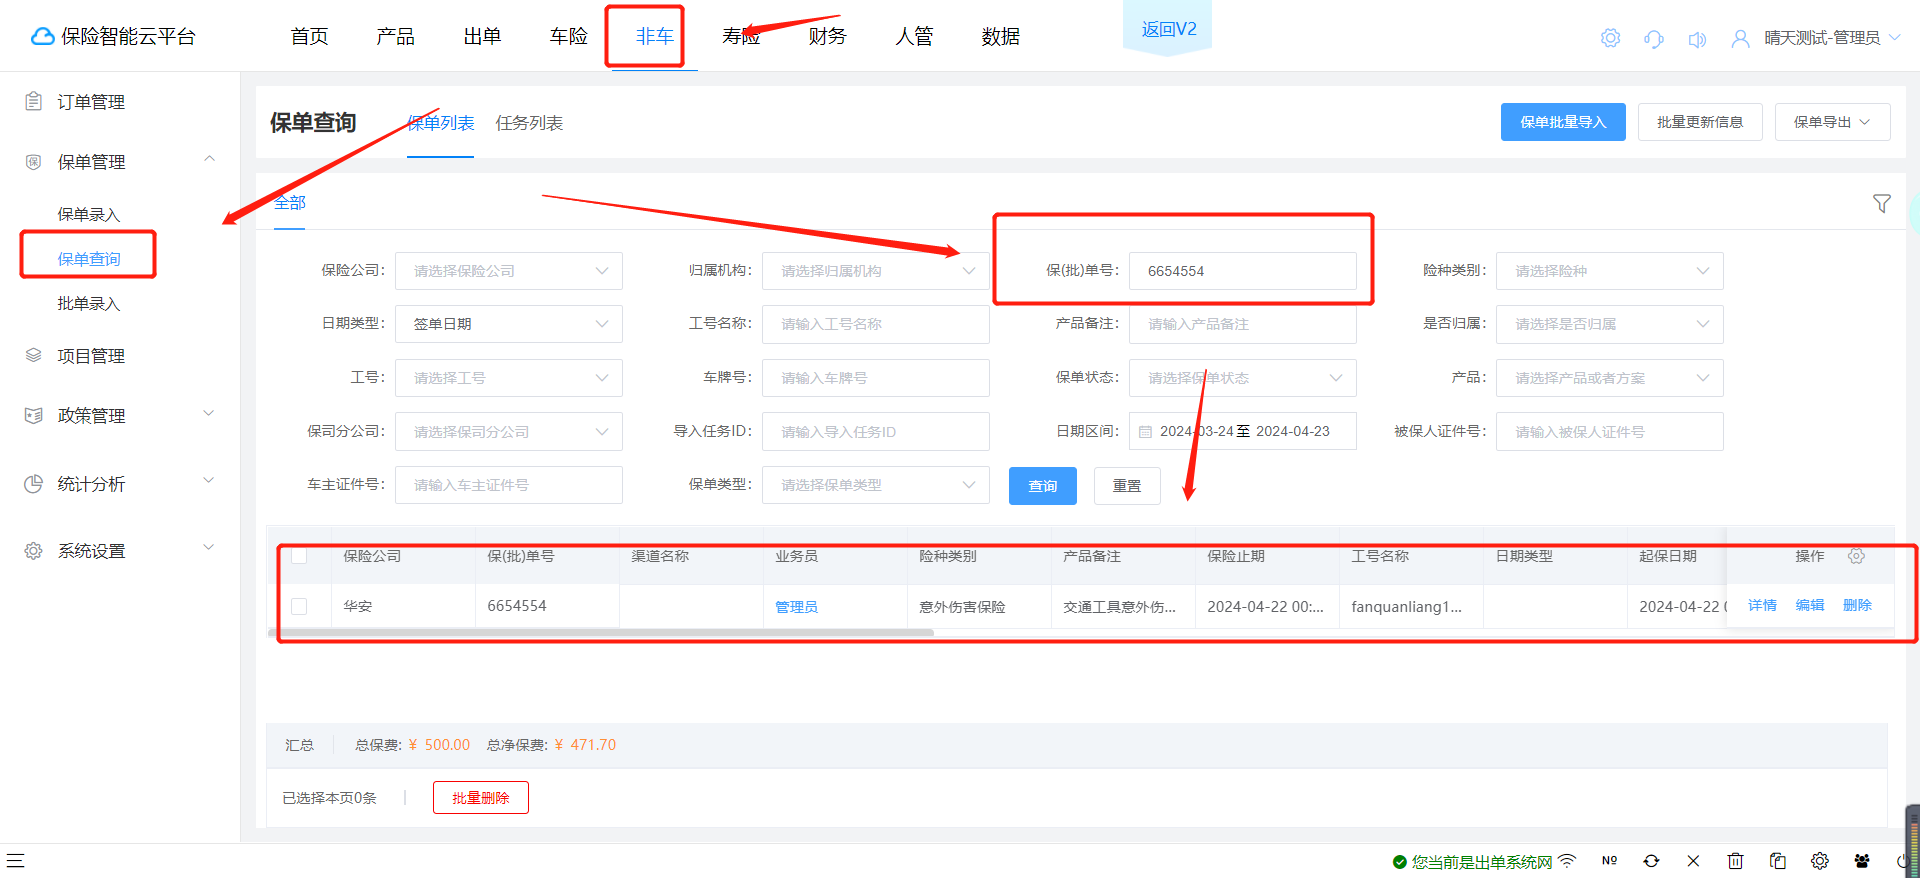Tick the select-all checkbox in table header
1920x878 pixels.
click(x=299, y=556)
